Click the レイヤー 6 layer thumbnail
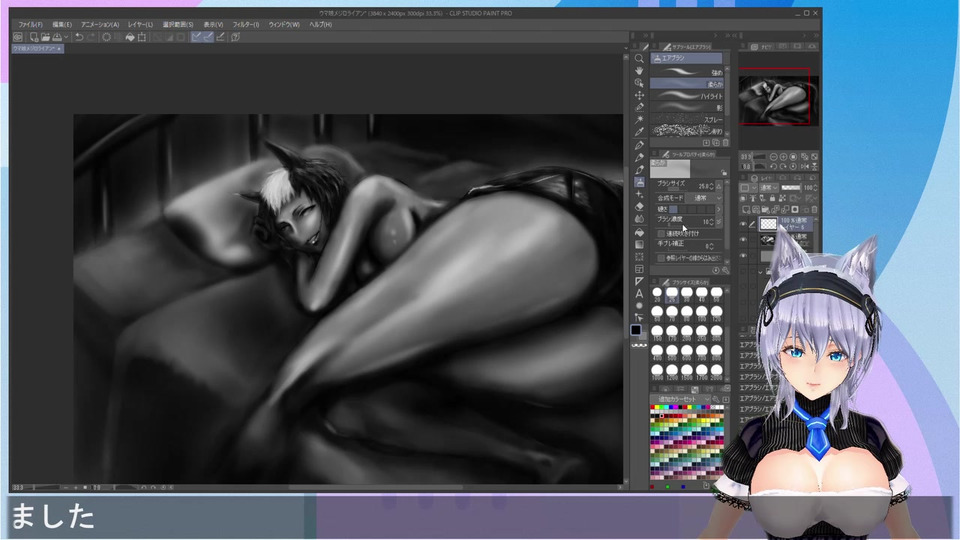 pos(768,223)
